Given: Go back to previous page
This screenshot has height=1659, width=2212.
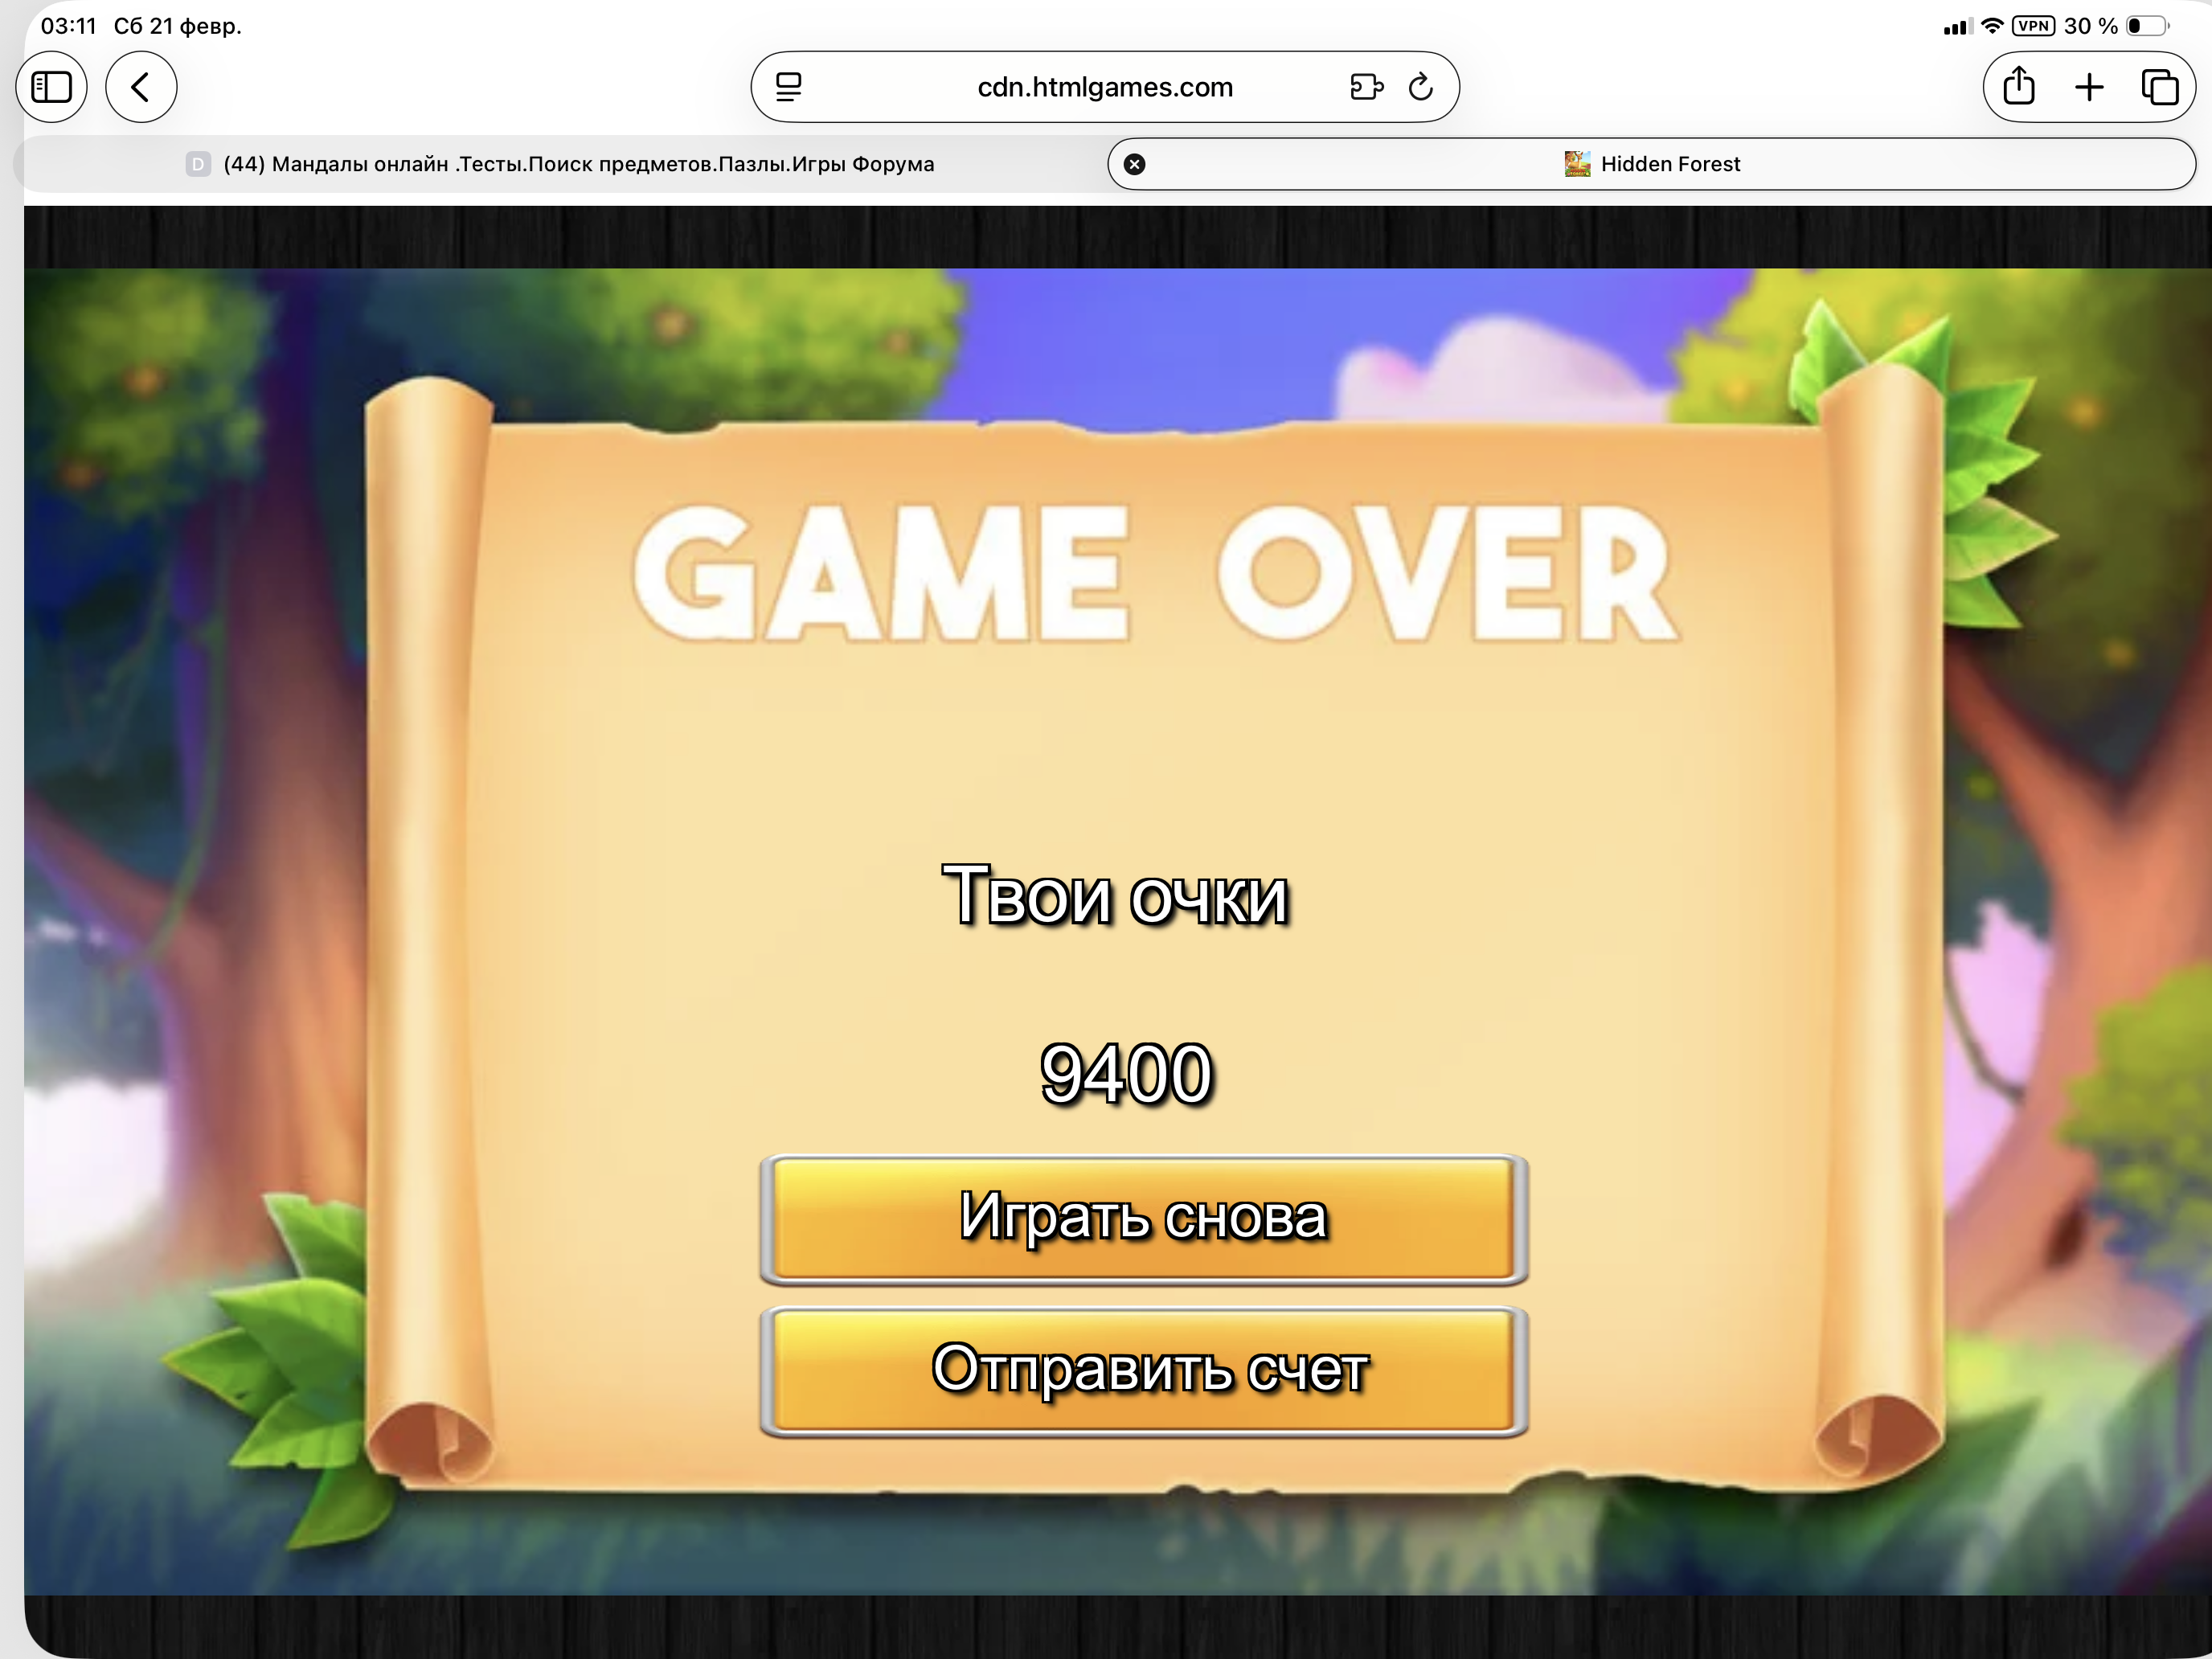Looking at the screenshot, I should click(141, 88).
